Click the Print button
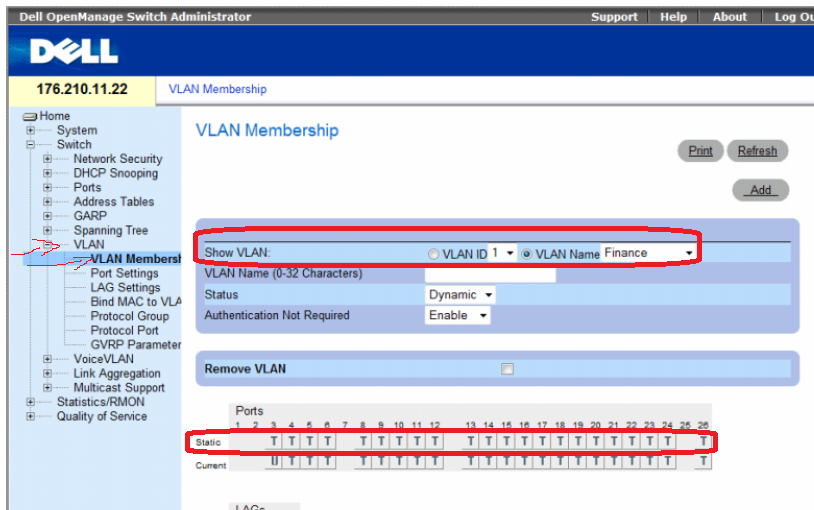814x510 pixels. click(700, 151)
